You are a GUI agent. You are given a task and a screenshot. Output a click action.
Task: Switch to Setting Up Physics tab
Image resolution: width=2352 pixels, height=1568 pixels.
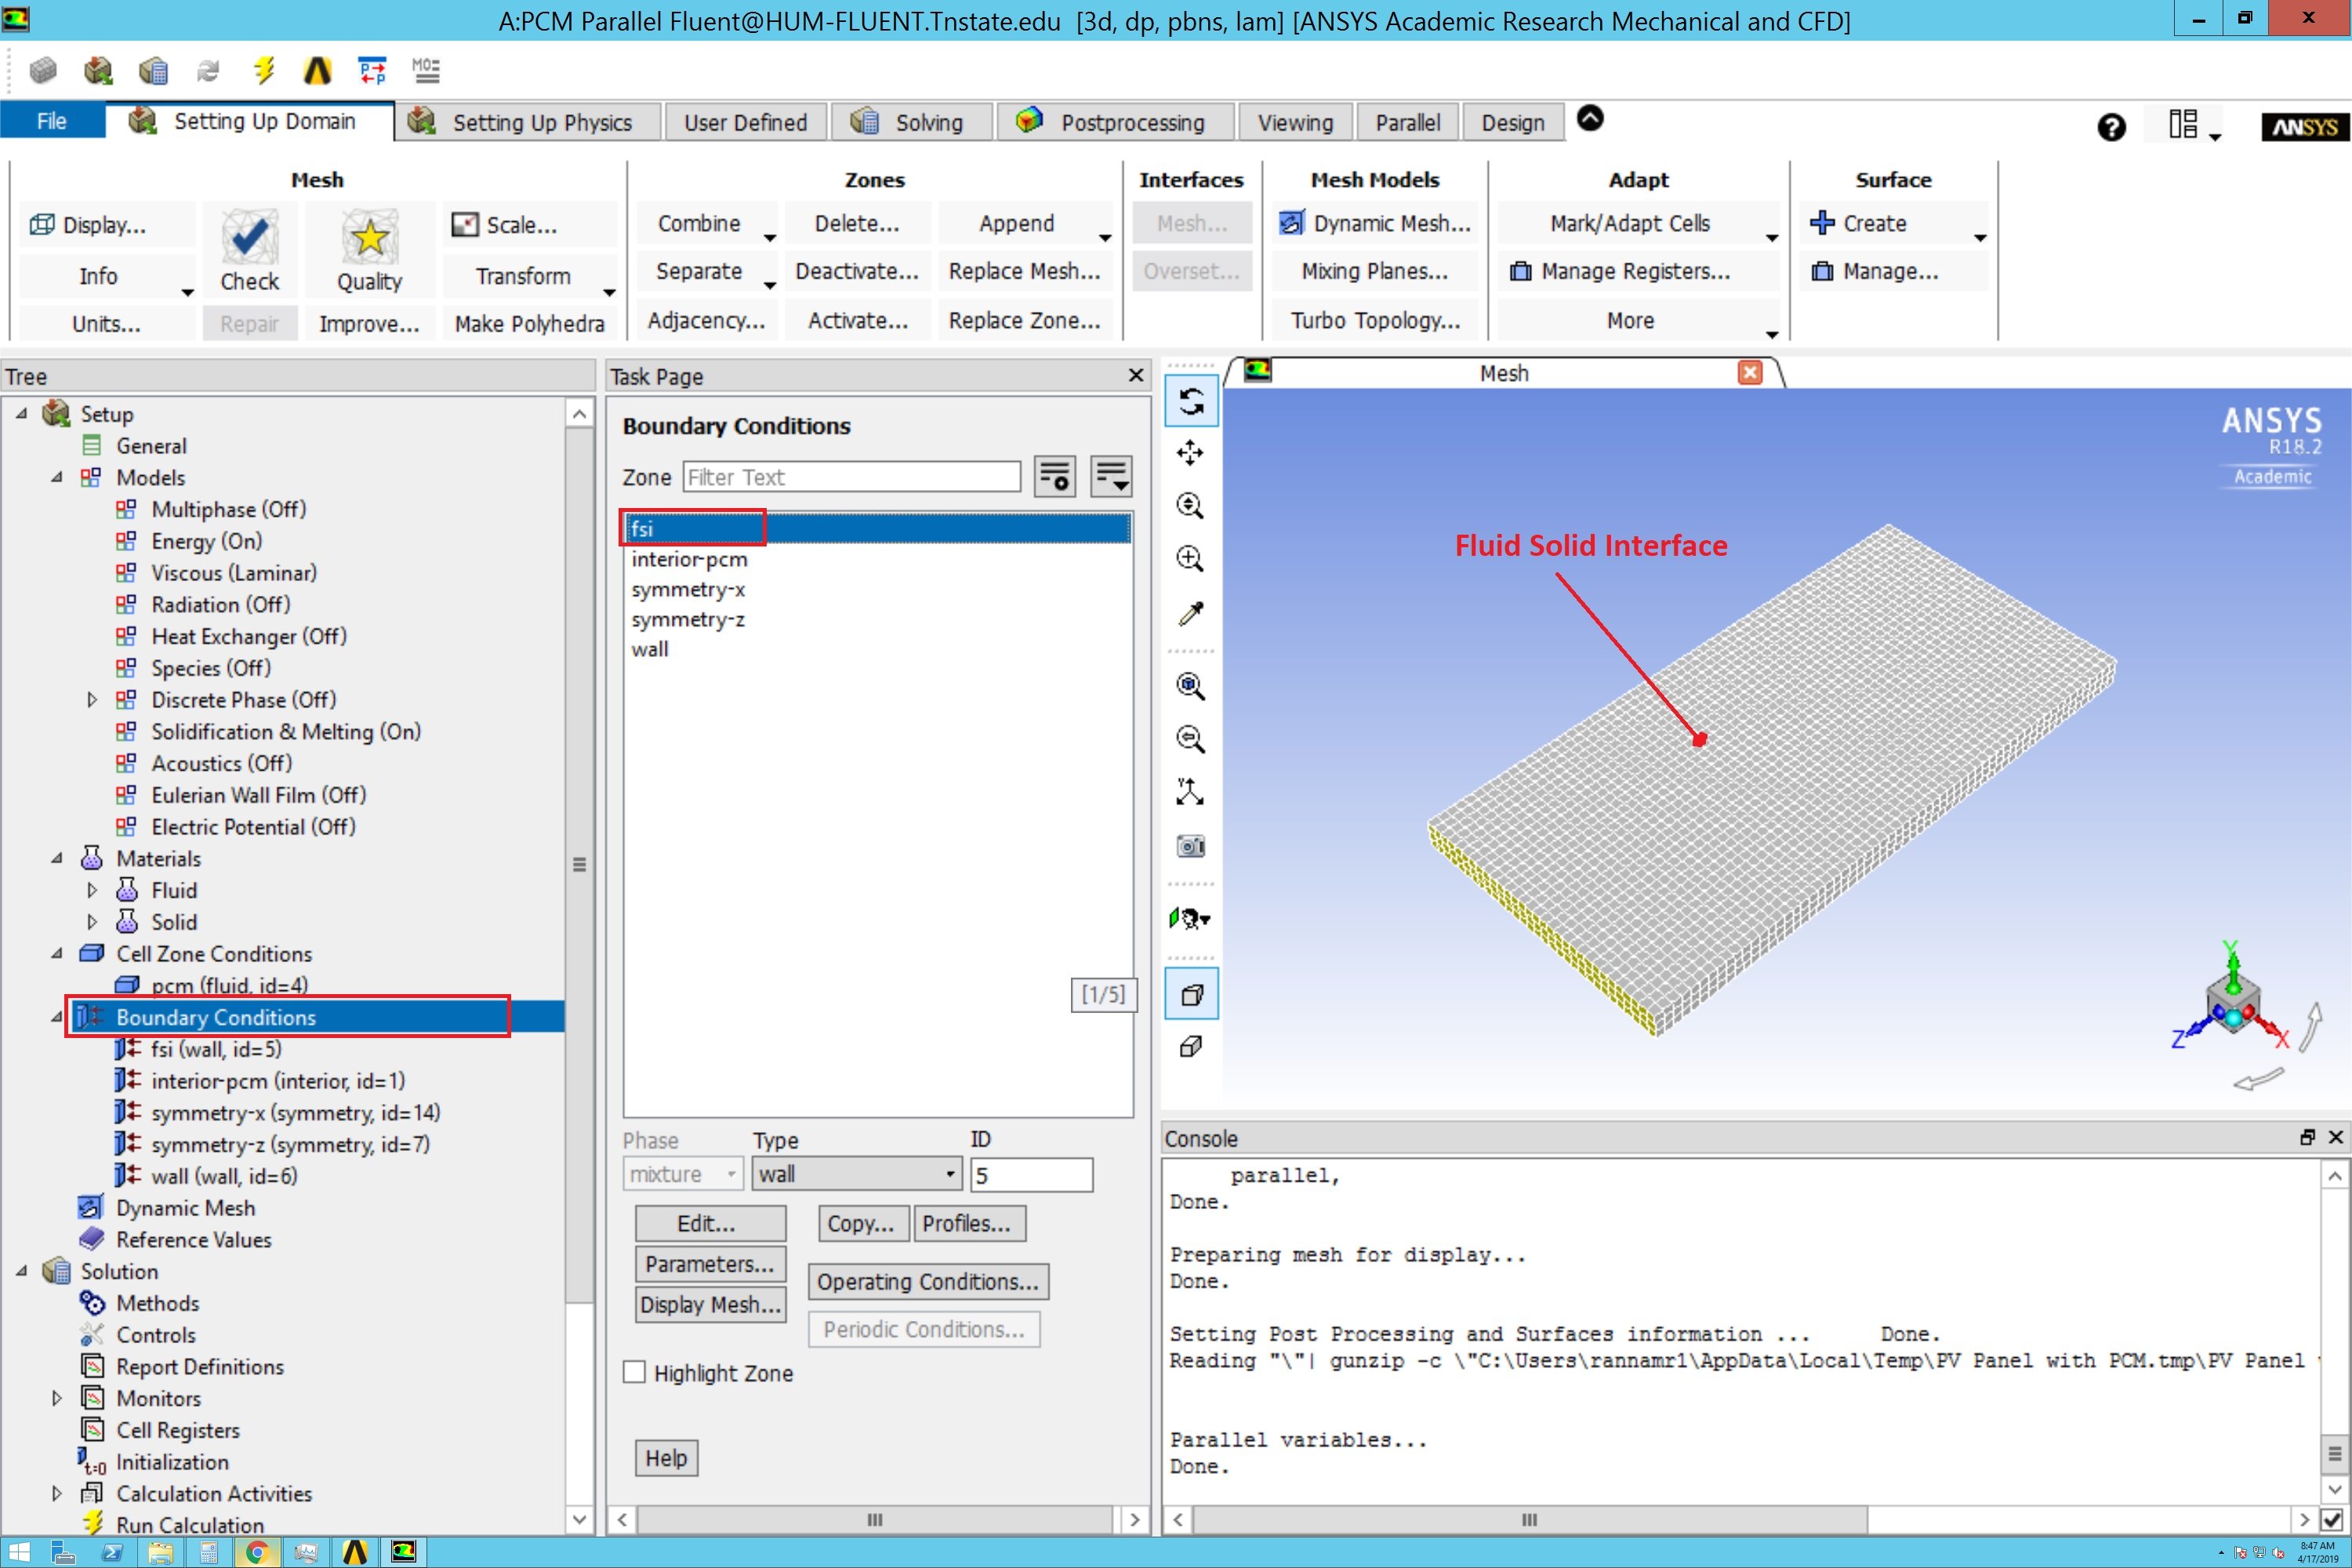point(526,122)
